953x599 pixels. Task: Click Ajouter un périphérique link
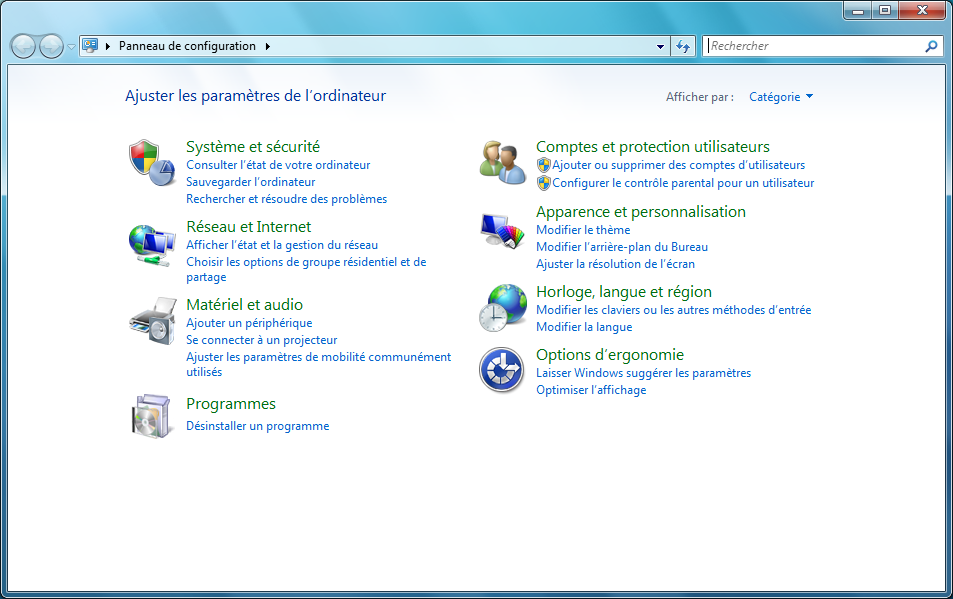point(249,323)
